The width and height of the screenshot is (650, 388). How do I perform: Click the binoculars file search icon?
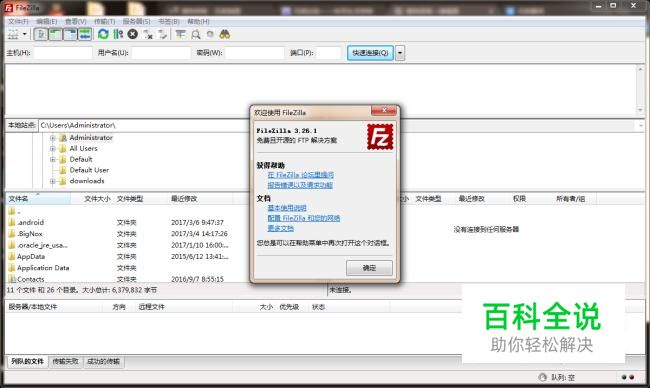[225, 34]
